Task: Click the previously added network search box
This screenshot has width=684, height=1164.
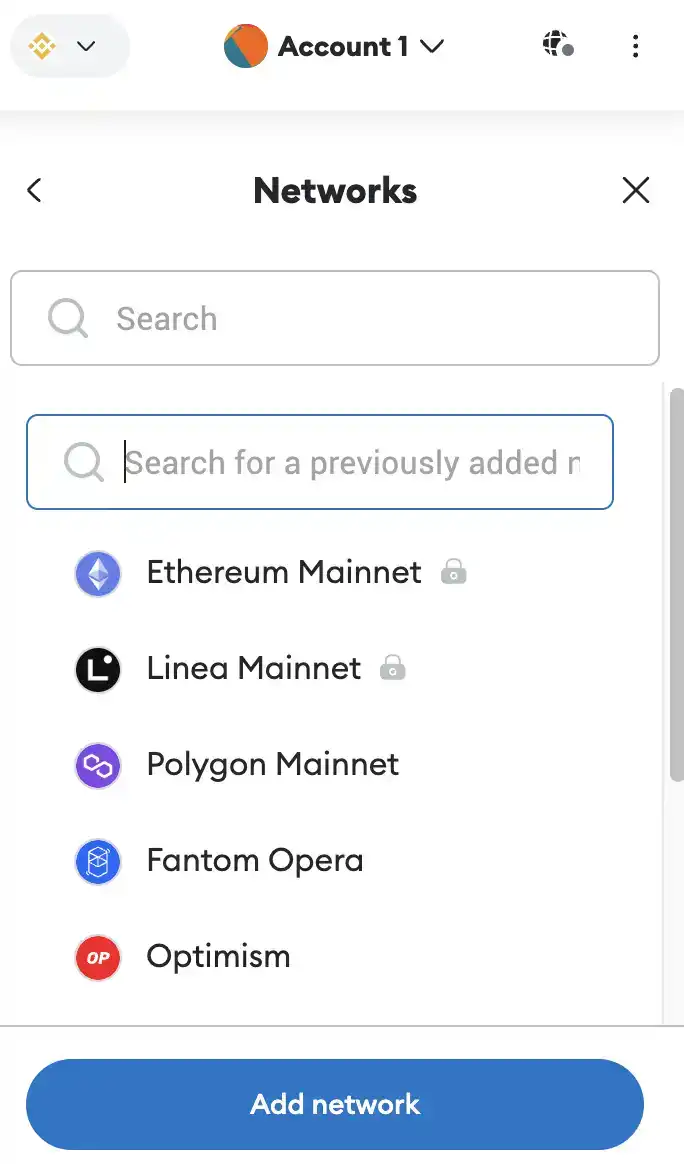Action: tap(320, 463)
